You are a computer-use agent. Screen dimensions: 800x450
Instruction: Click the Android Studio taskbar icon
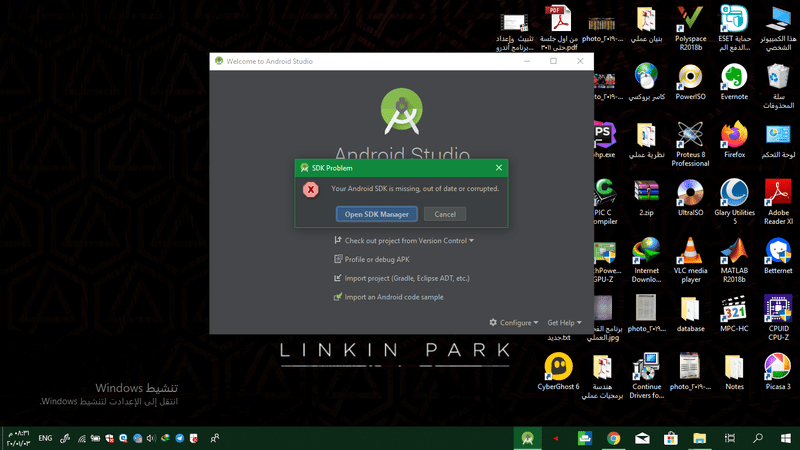(528, 438)
